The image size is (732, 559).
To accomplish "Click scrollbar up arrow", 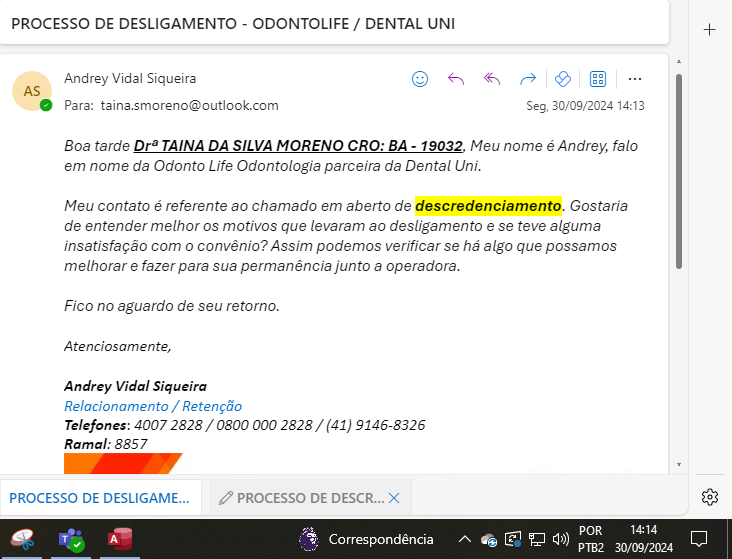I will click(679, 62).
